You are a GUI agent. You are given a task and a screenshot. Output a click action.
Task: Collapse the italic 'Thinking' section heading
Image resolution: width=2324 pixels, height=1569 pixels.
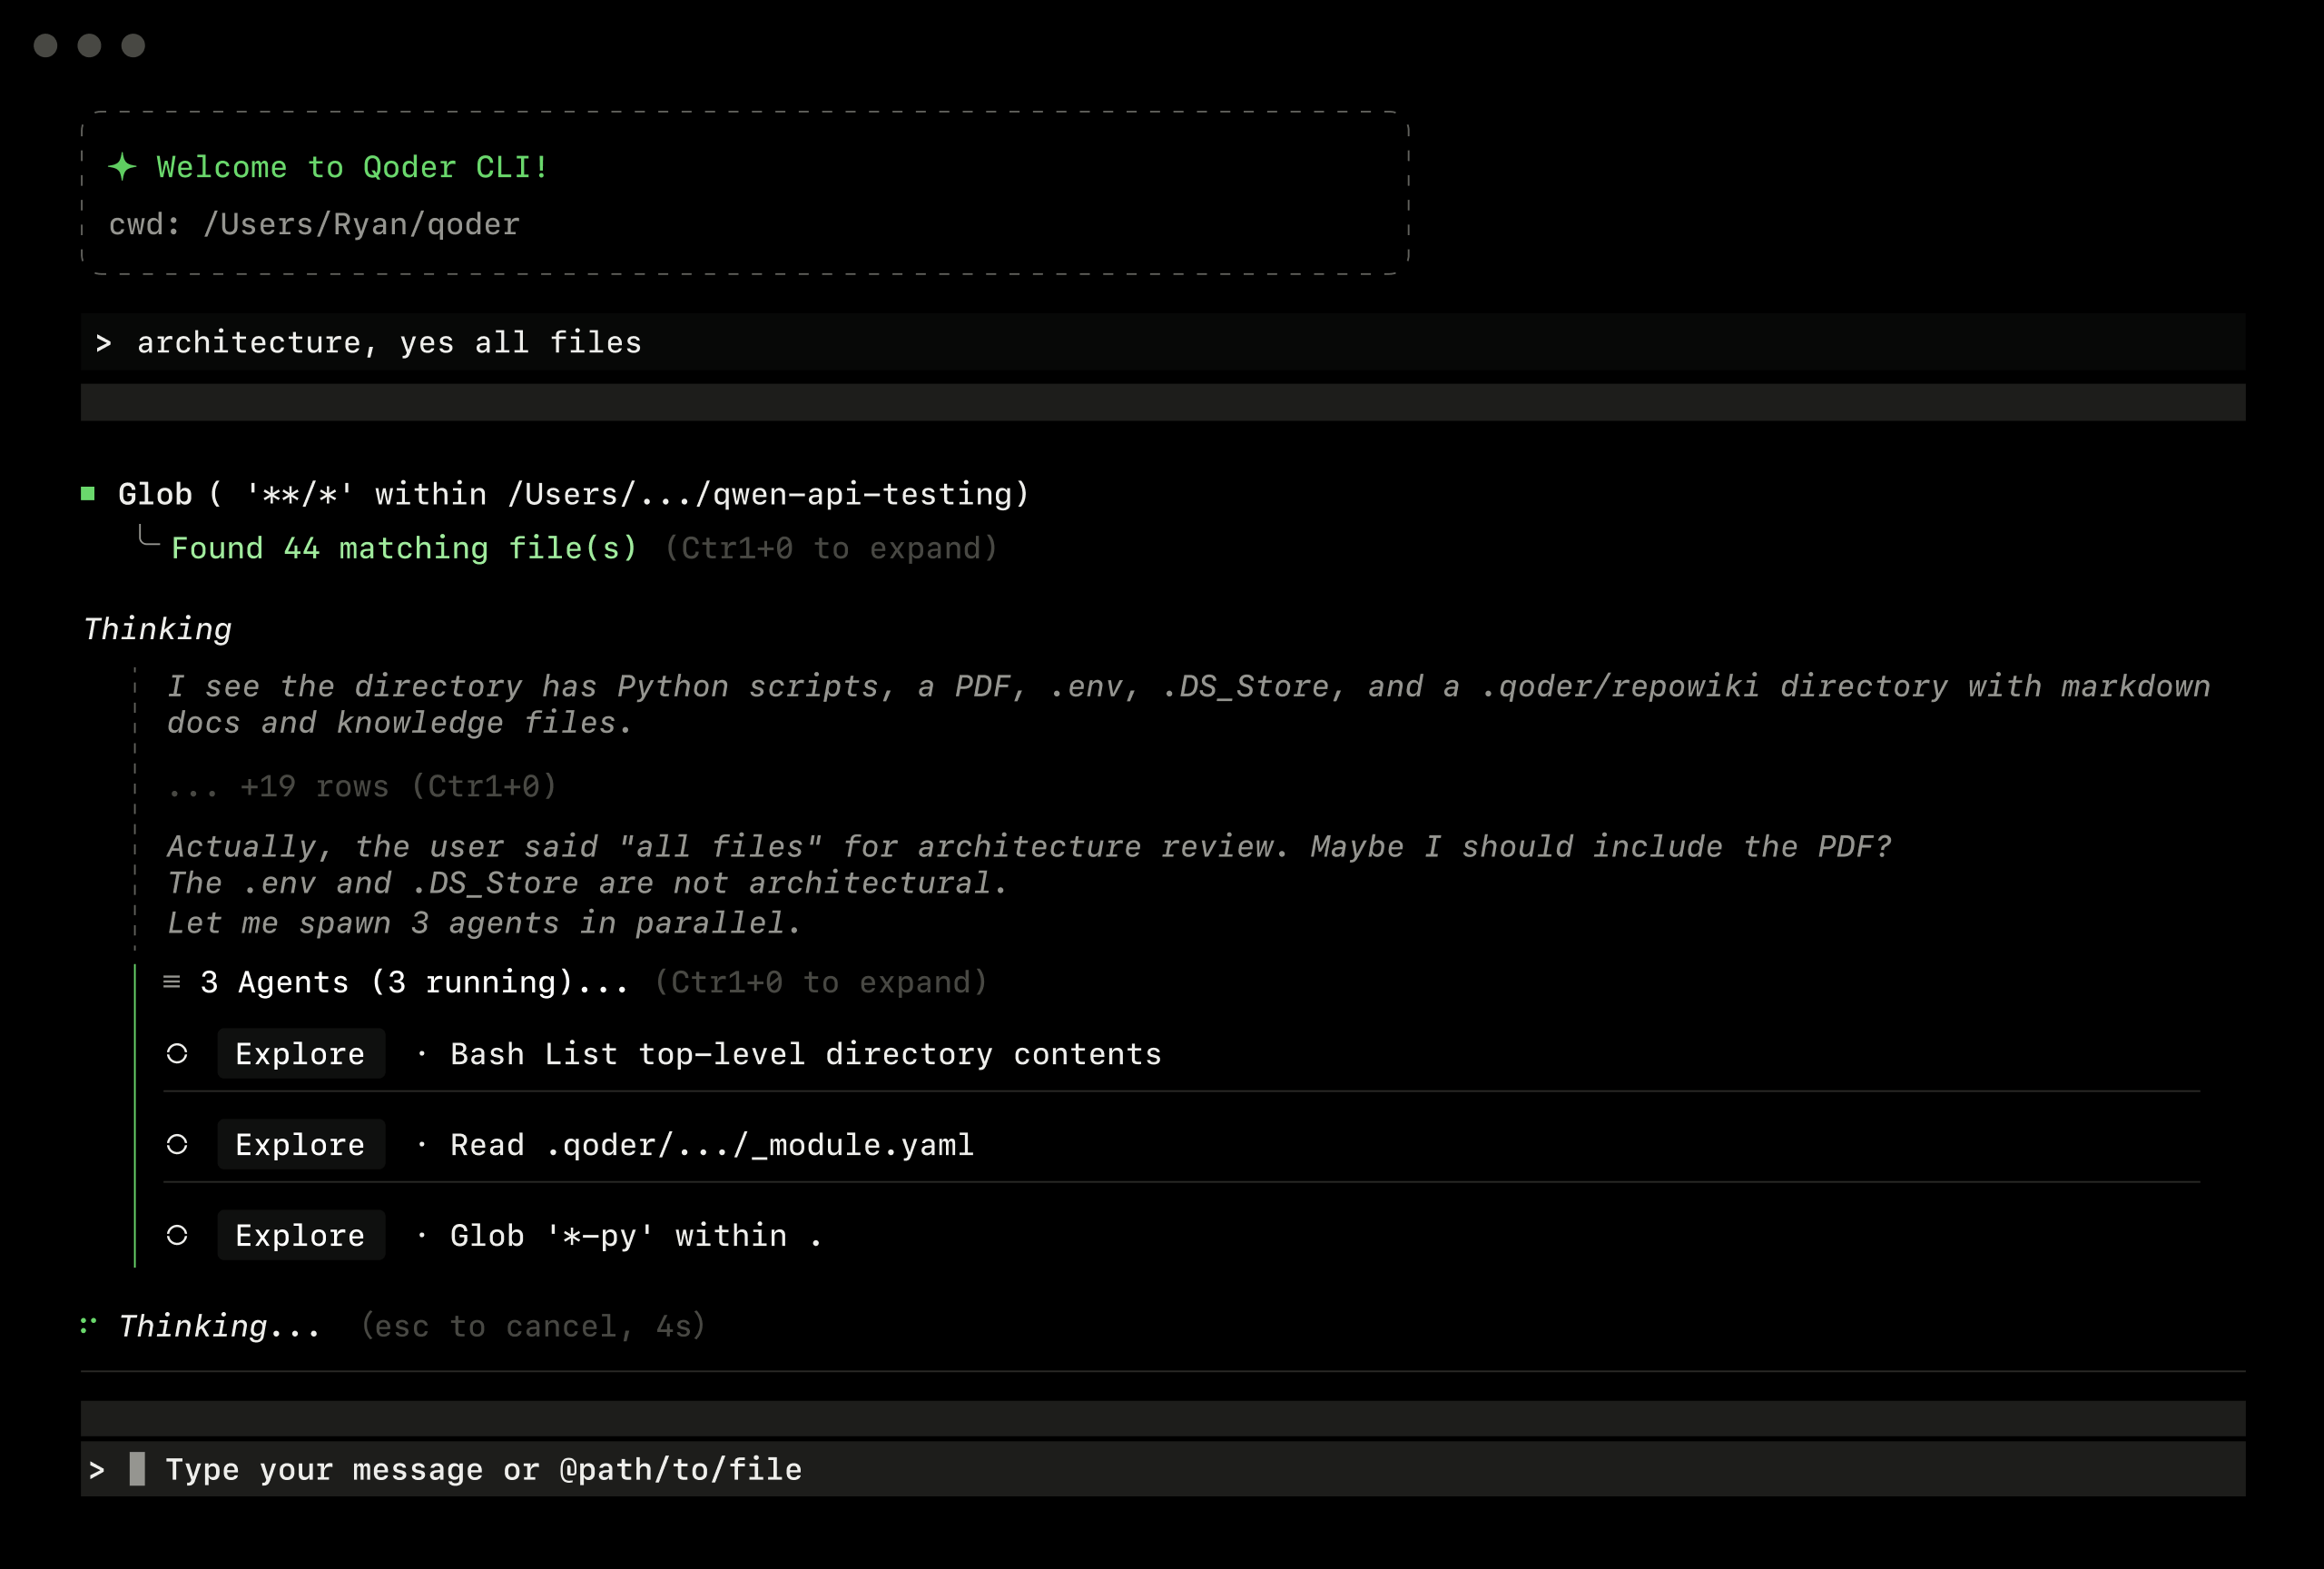pyautogui.click(x=158, y=628)
